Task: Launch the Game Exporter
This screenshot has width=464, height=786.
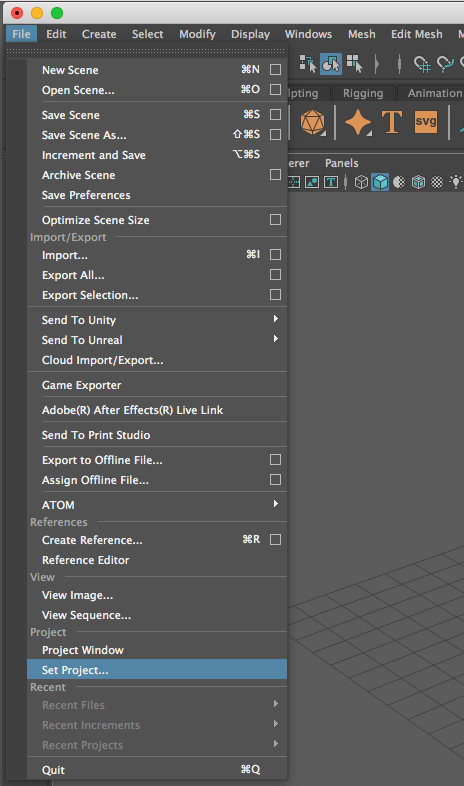Action: pos(157,385)
